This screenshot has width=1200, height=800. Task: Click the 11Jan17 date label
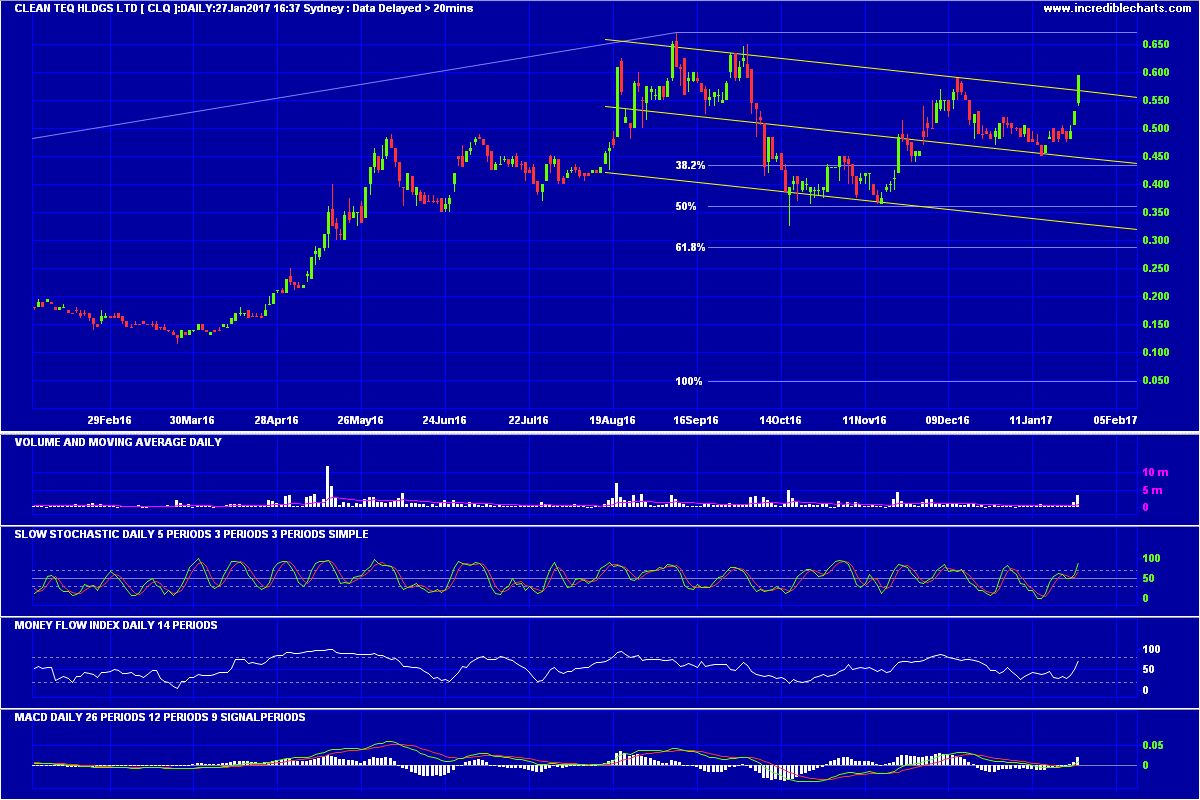click(x=1032, y=421)
